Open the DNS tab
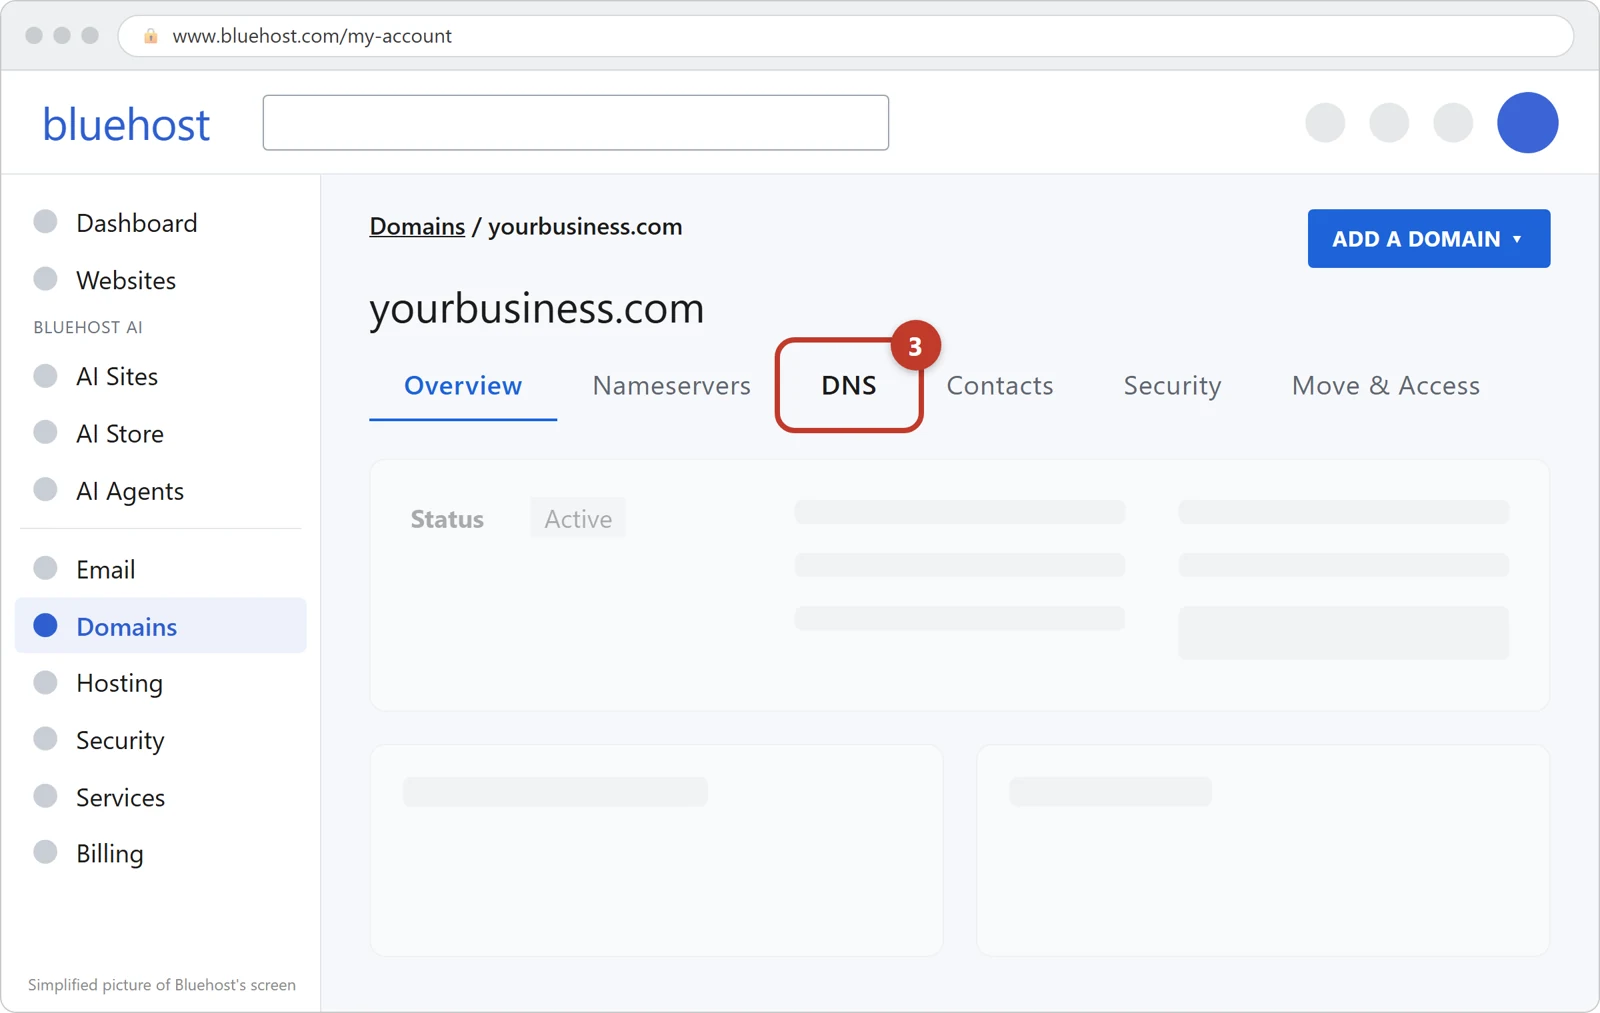The height and width of the screenshot is (1013, 1600). coord(849,386)
